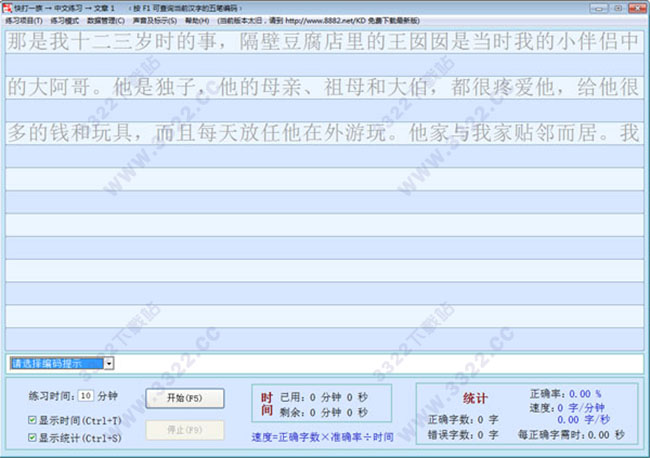
Task: Click the disabled 停止(F9) button
Action: pos(185,430)
